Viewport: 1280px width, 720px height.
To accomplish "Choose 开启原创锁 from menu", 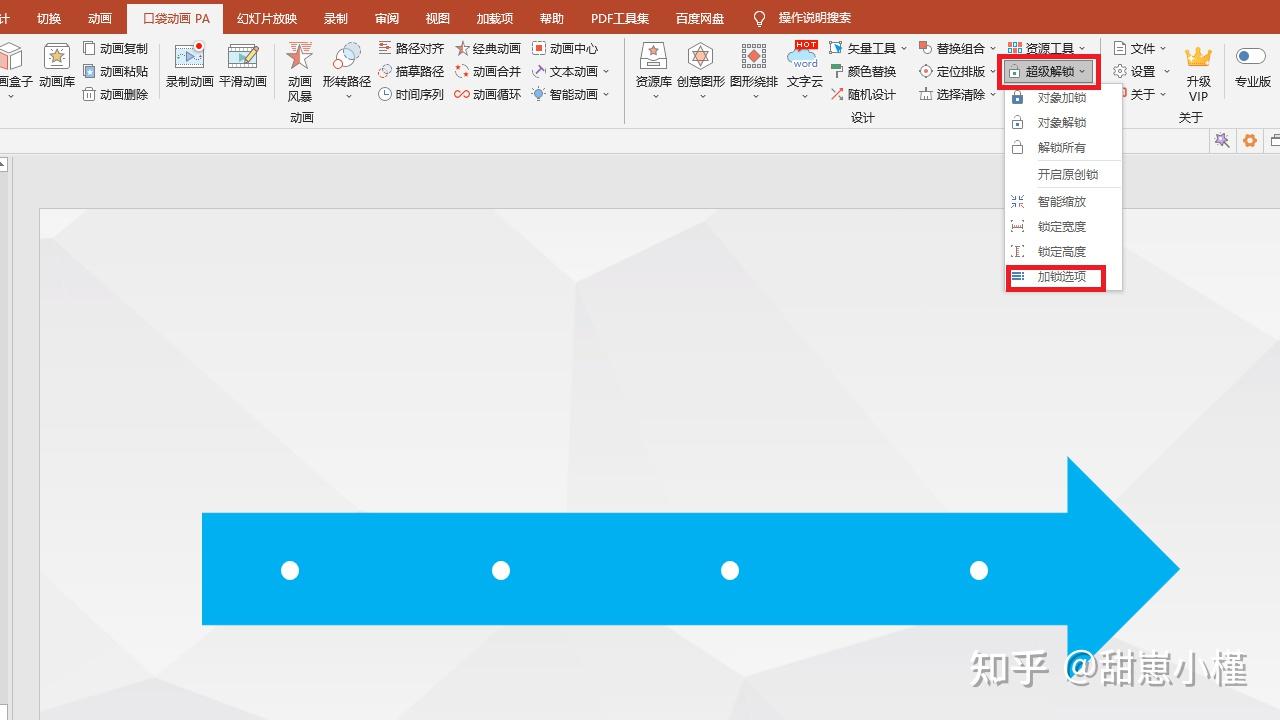I will 1063,174.
